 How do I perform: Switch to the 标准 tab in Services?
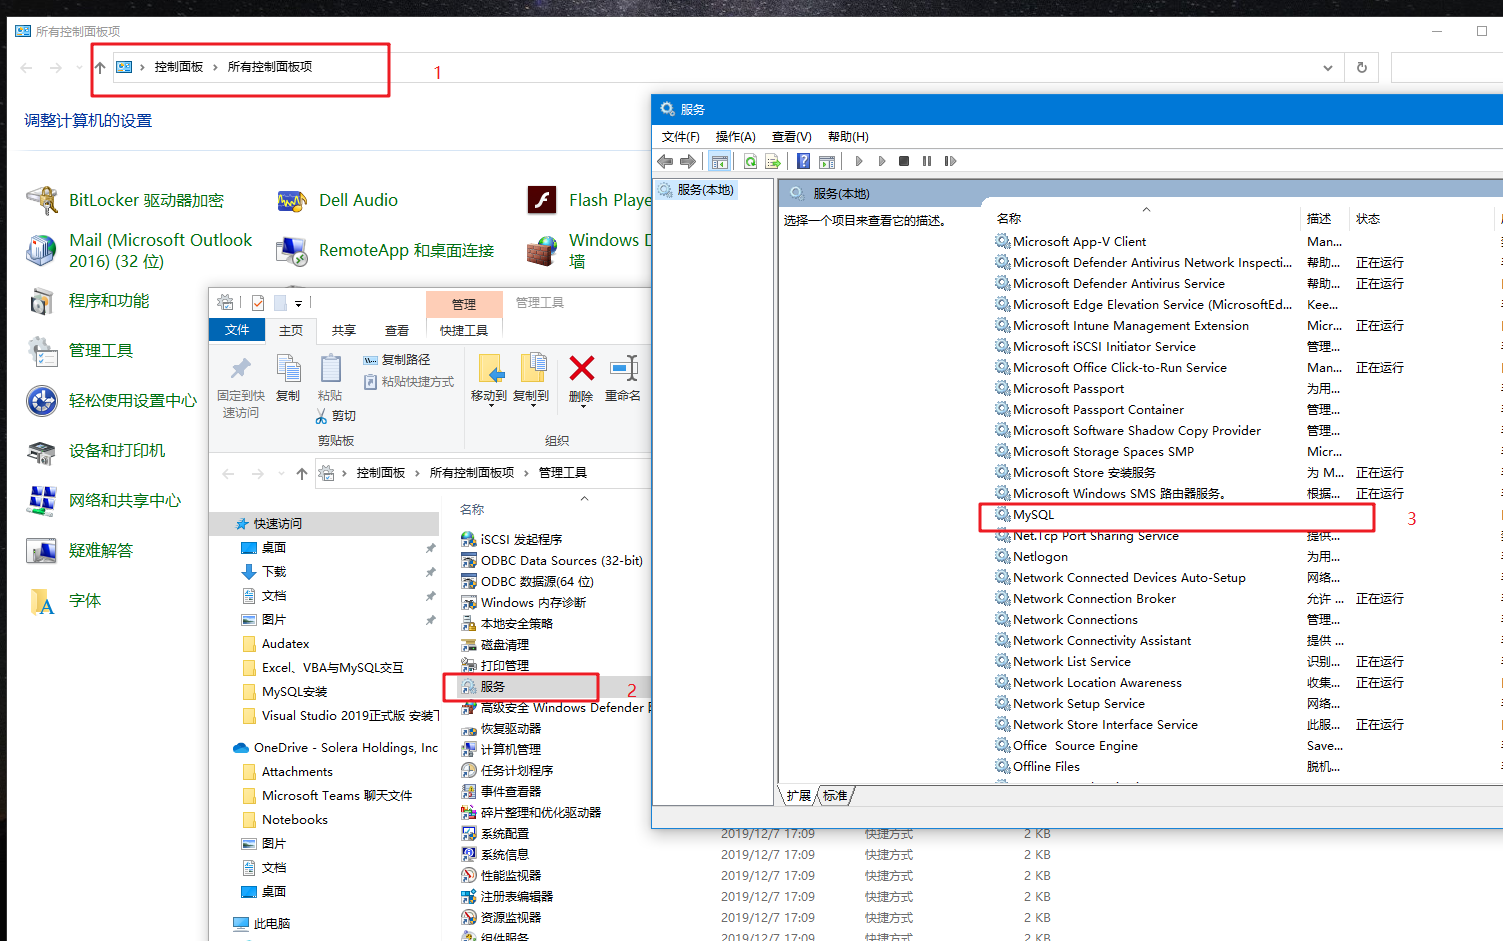836,796
